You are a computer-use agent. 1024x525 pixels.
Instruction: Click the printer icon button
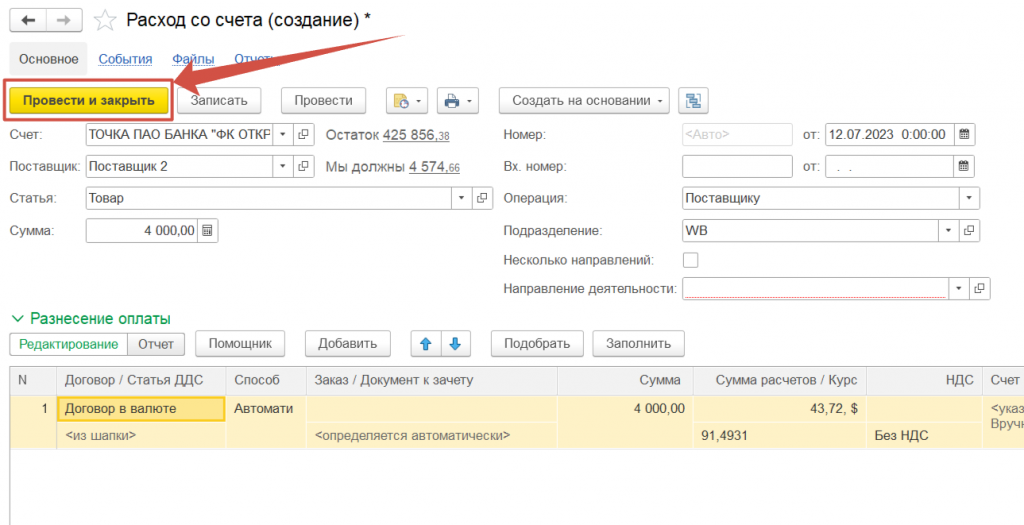pos(452,100)
